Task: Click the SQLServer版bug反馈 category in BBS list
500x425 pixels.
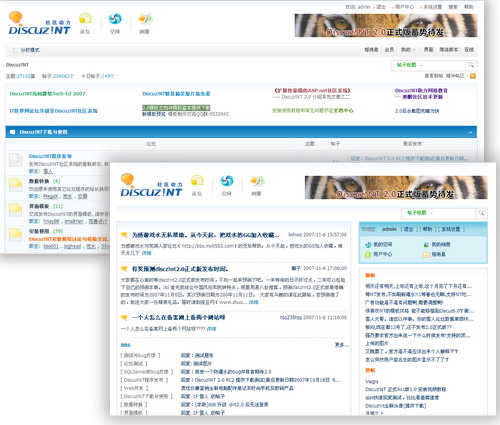Action: click(147, 372)
